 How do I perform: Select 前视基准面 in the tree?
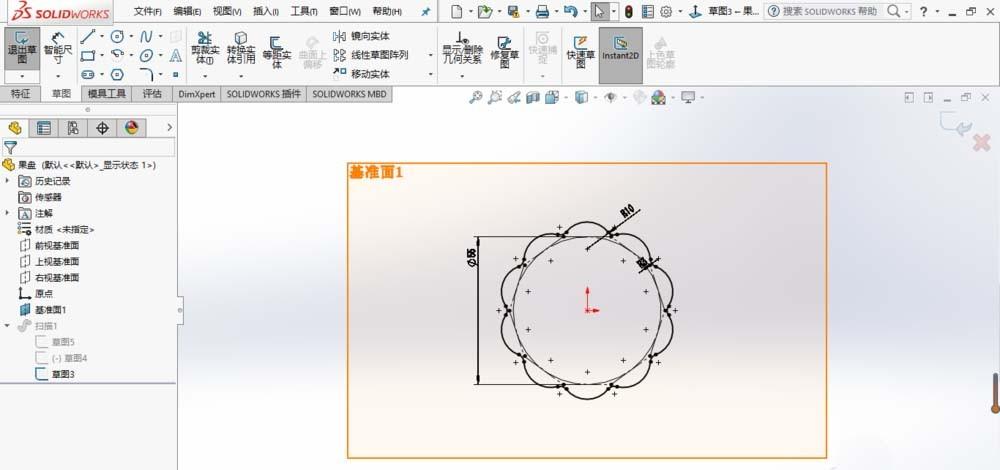57,246
